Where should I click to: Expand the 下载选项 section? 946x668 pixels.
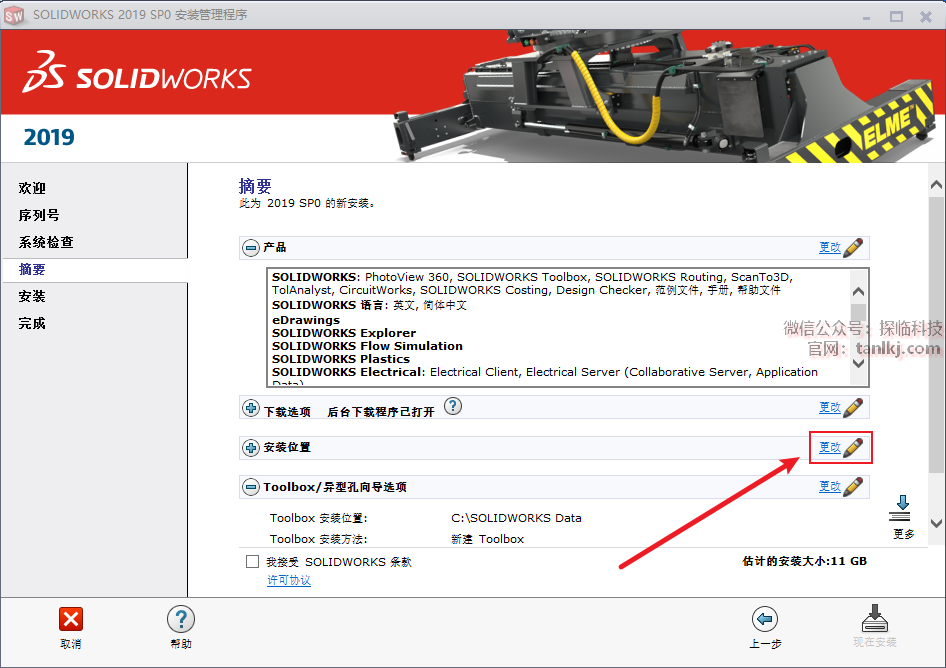click(x=251, y=407)
